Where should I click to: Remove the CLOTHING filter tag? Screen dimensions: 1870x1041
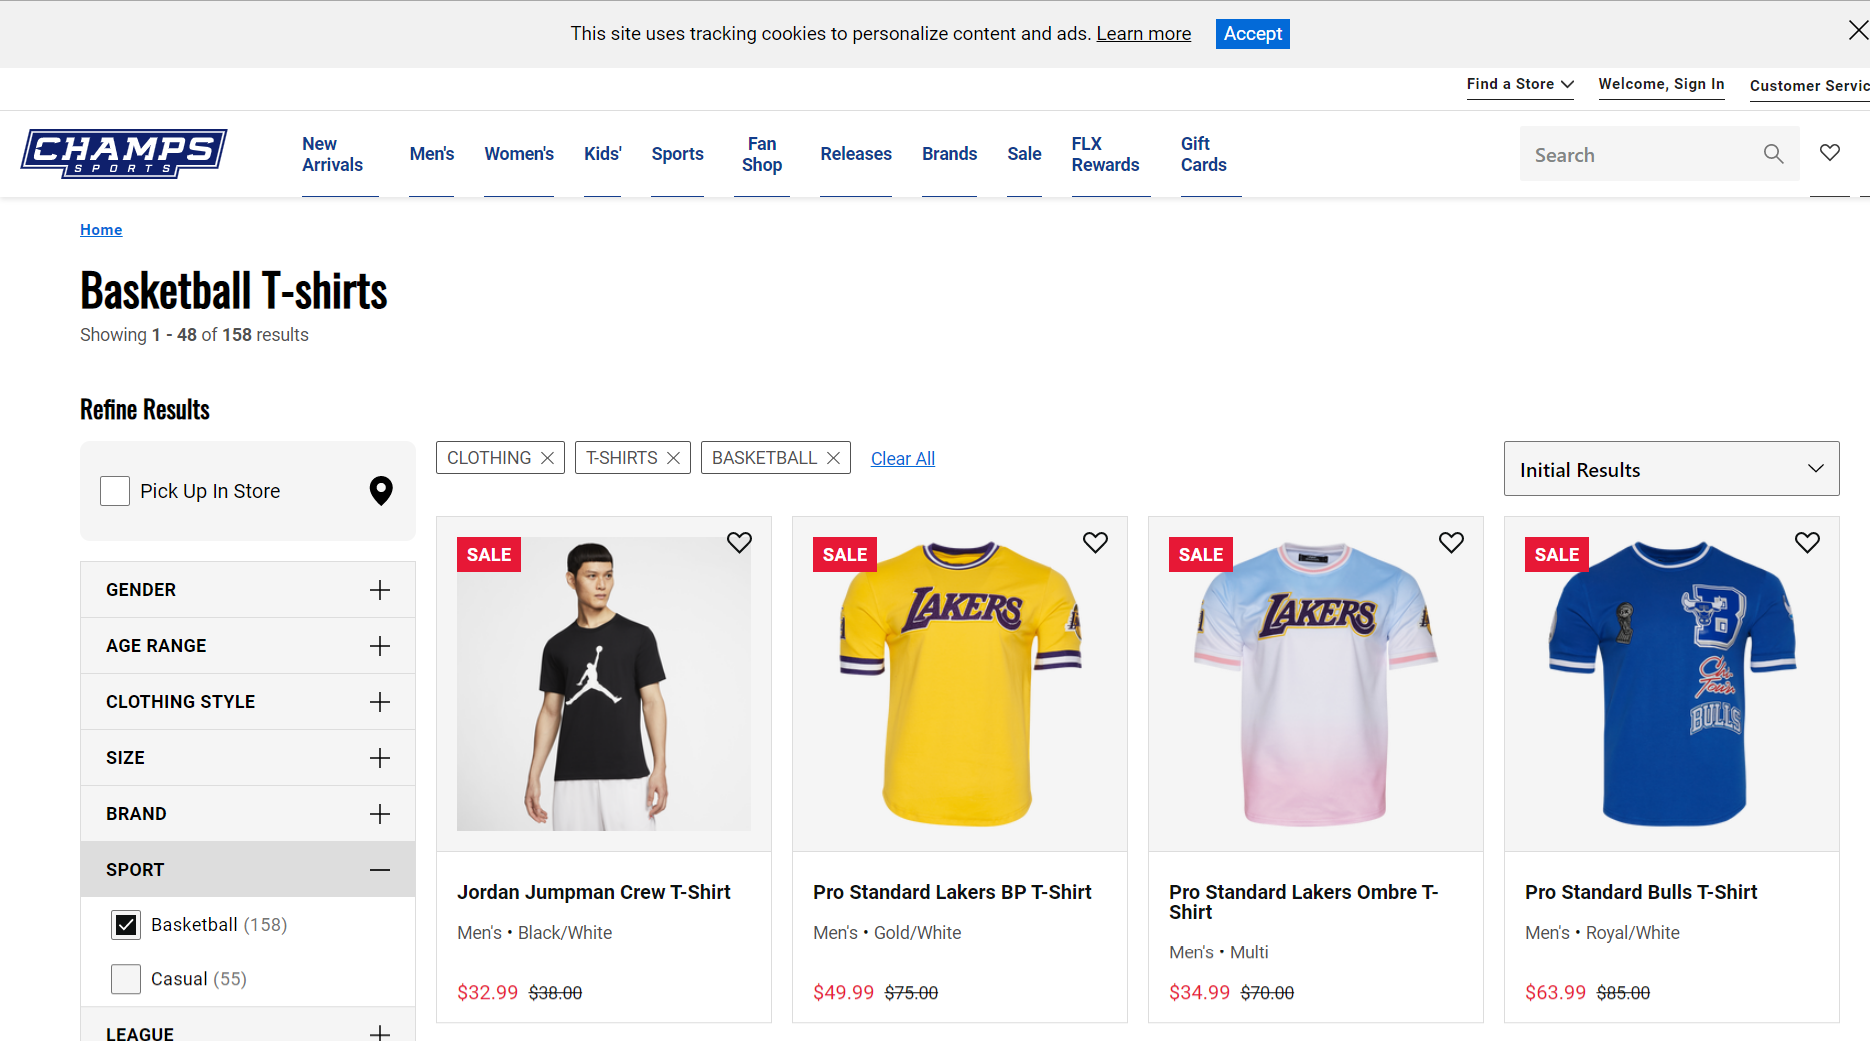(547, 458)
